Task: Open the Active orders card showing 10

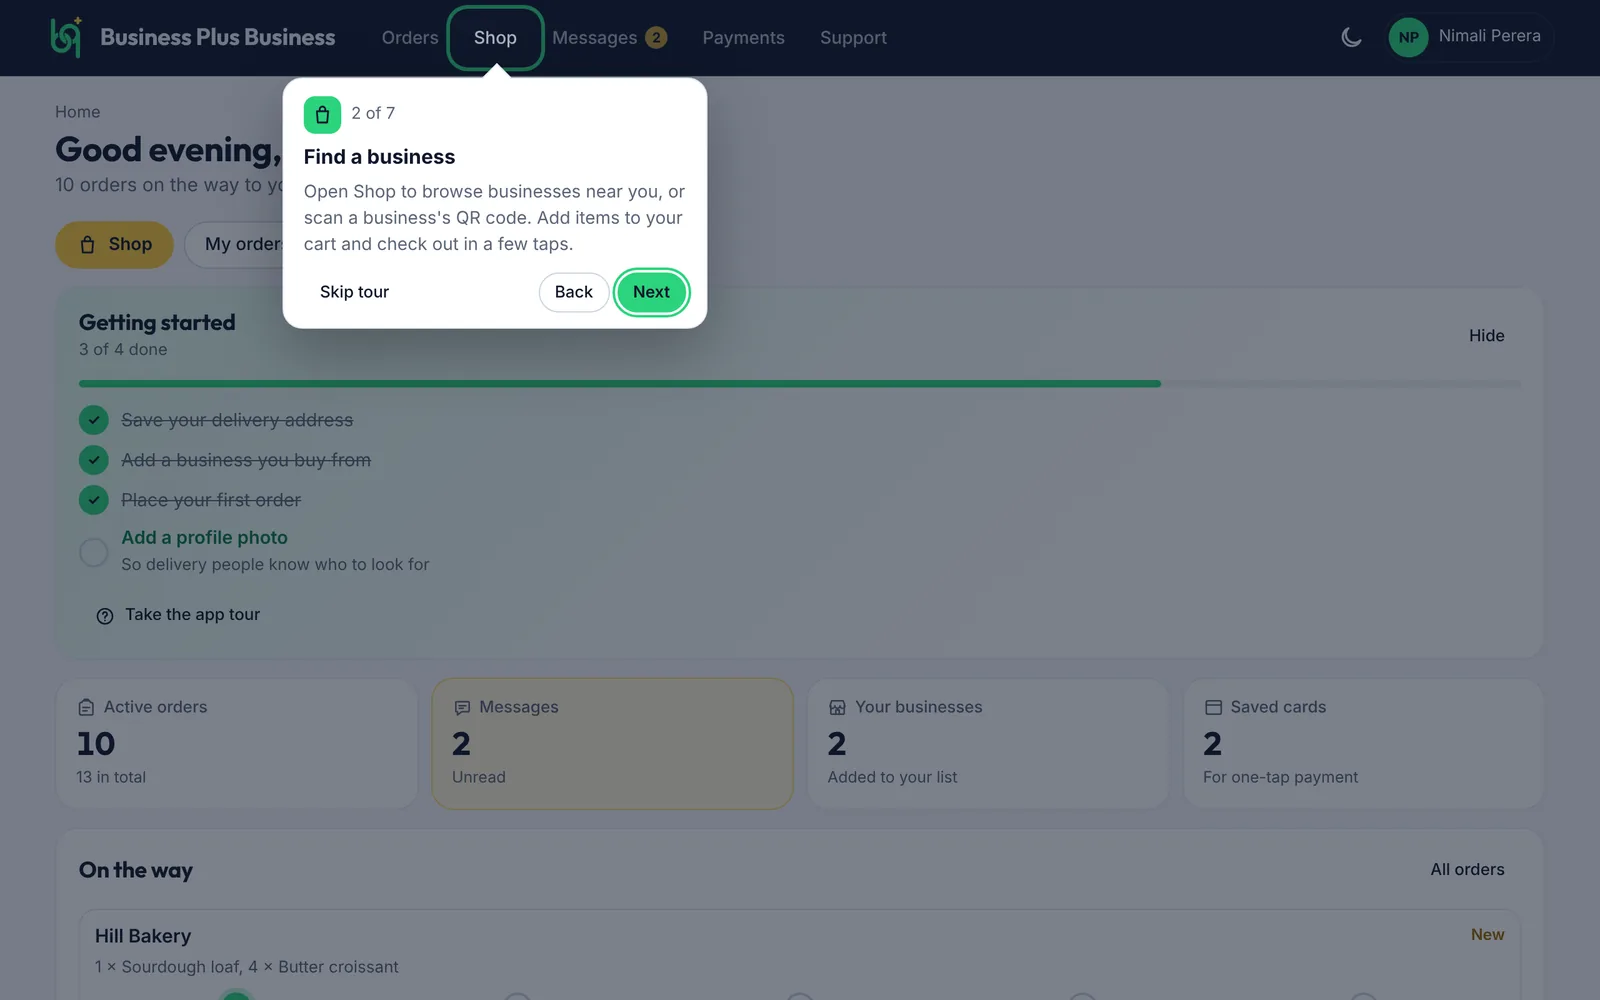Action: [x=236, y=744]
